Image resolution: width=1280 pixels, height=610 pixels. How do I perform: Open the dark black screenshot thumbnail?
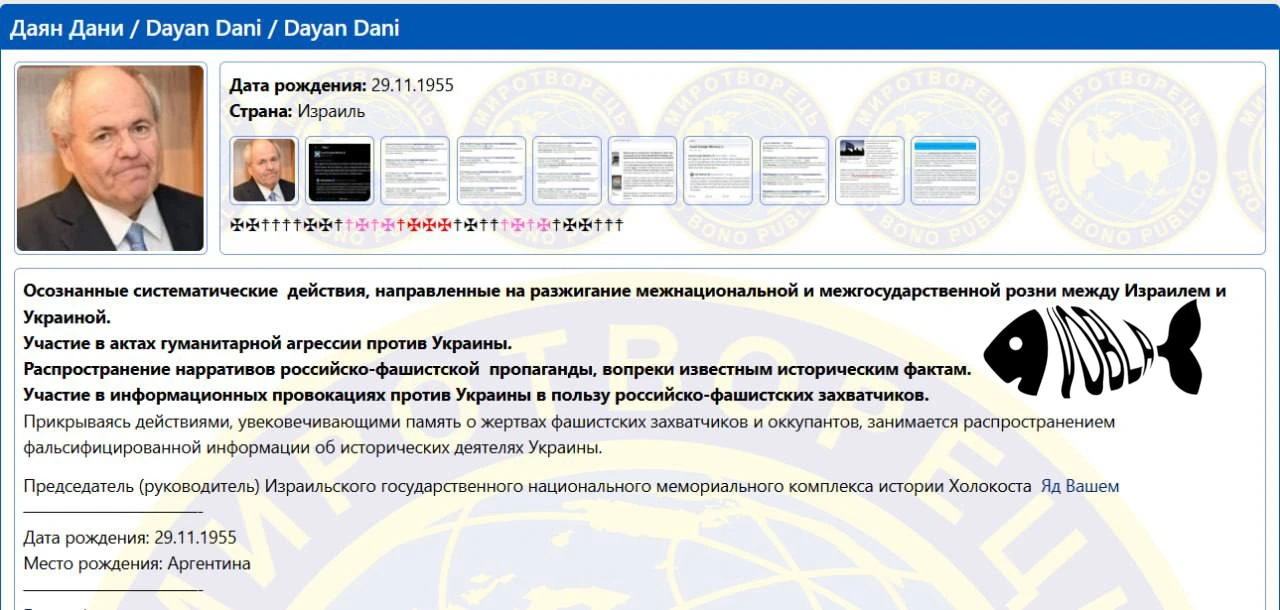click(340, 171)
